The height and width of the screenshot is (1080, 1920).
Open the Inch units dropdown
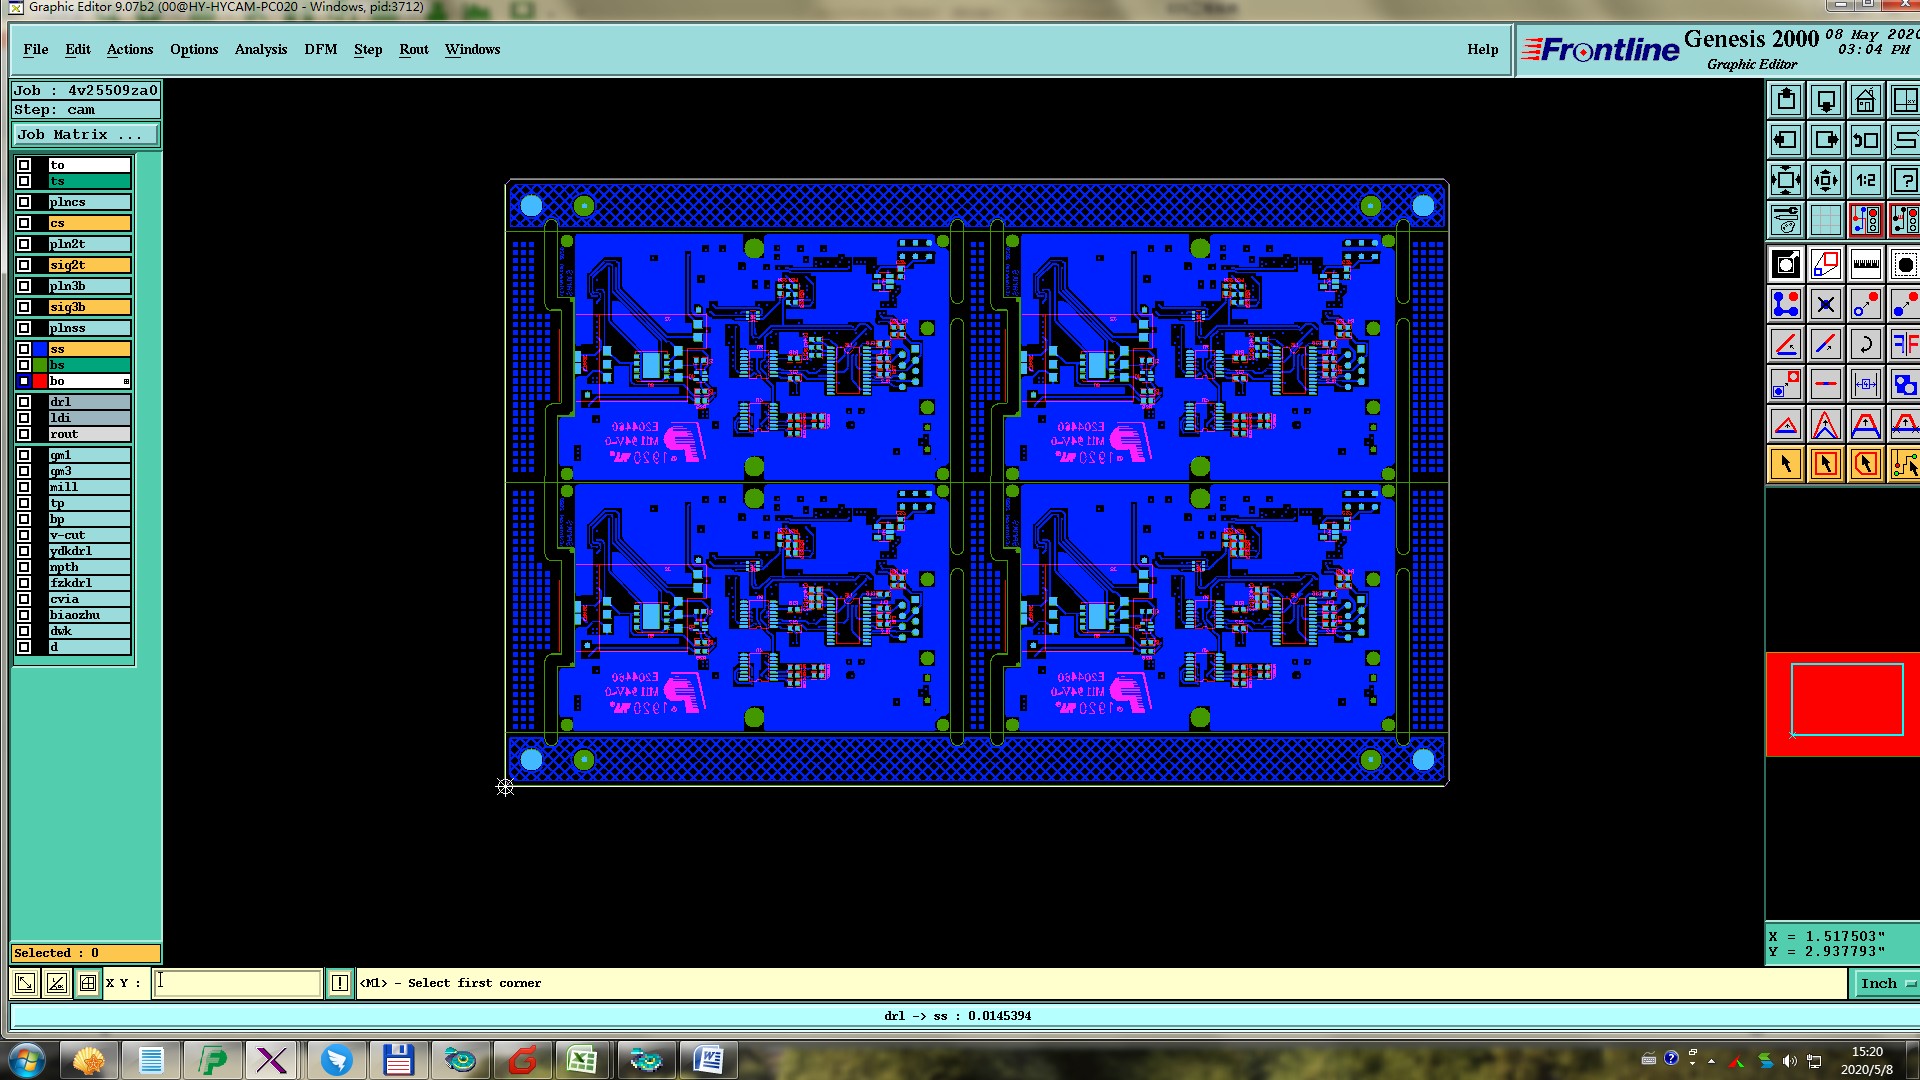click(1885, 983)
